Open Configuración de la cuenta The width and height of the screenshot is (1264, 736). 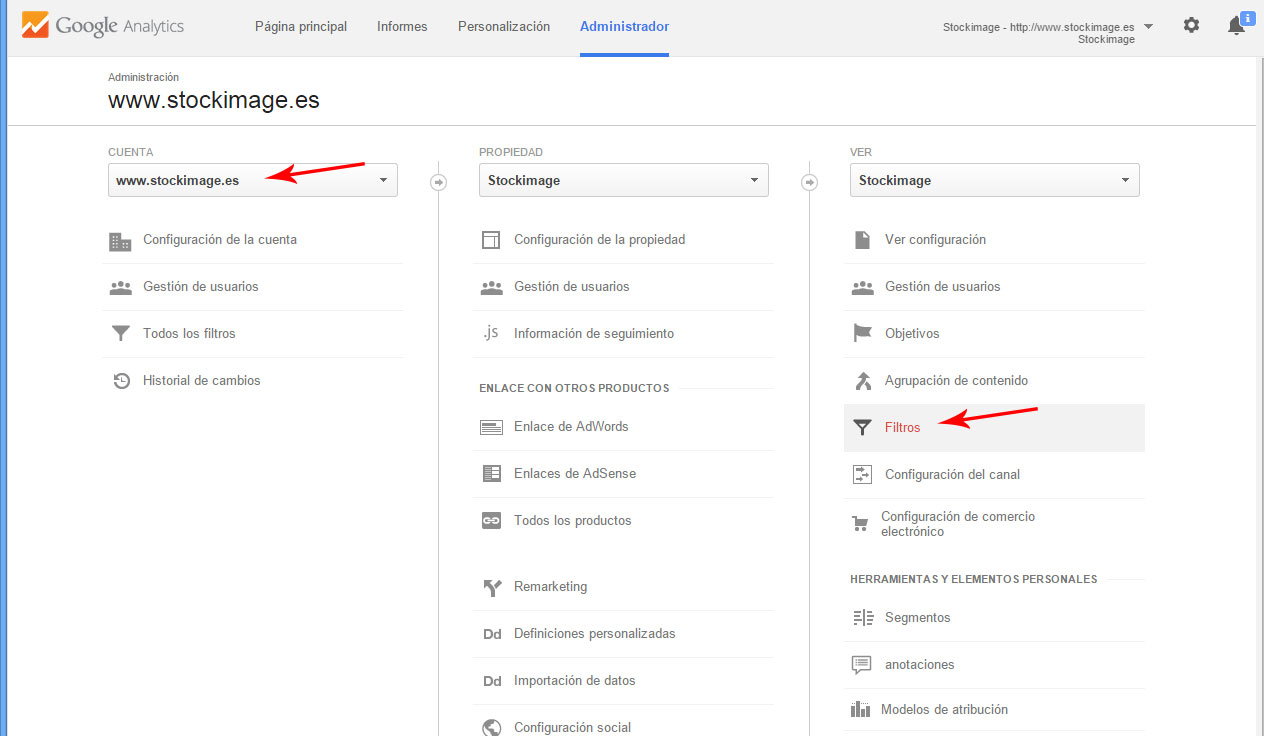(x=220, y=240)
